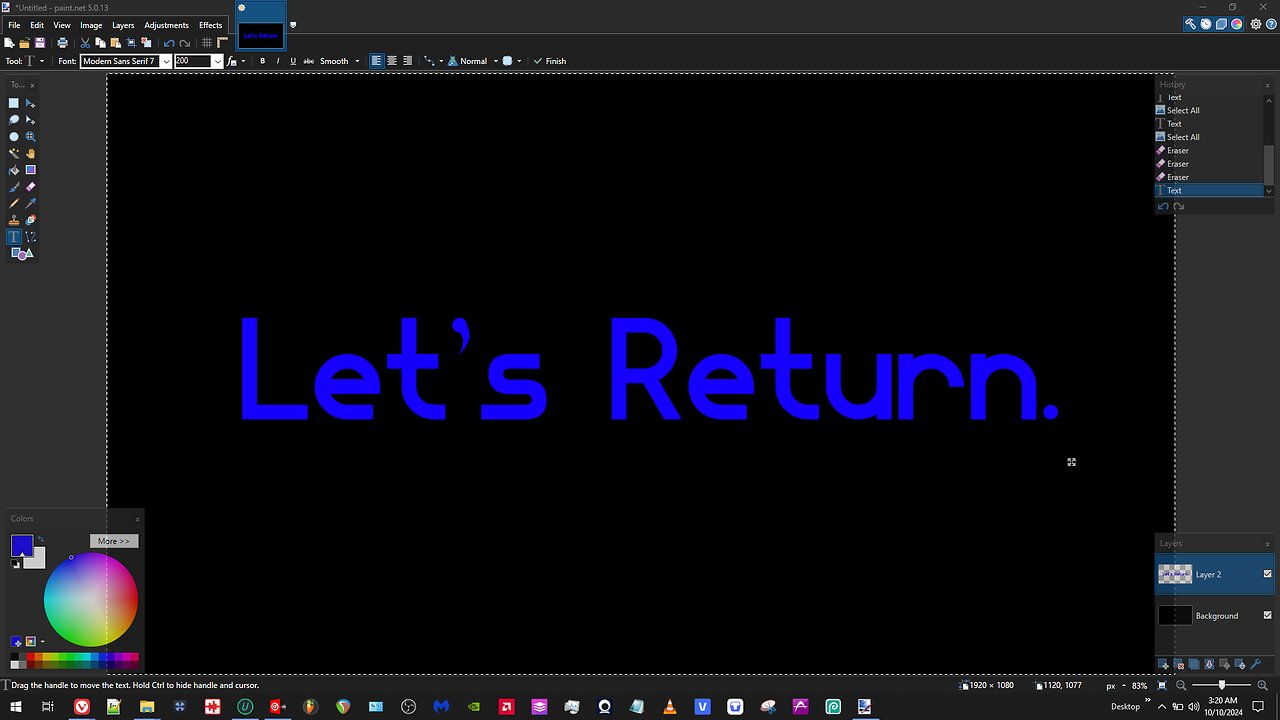Screen dimensions: 1280x720
Task: Open the image list dropdown arrow
Action: [x=293, y=25]
